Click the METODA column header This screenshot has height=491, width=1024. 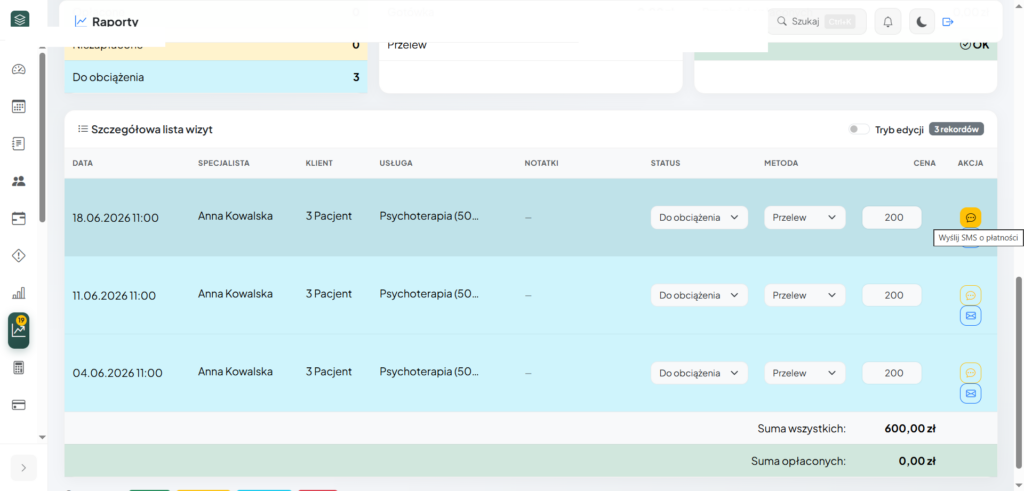(x=781, y=163)
